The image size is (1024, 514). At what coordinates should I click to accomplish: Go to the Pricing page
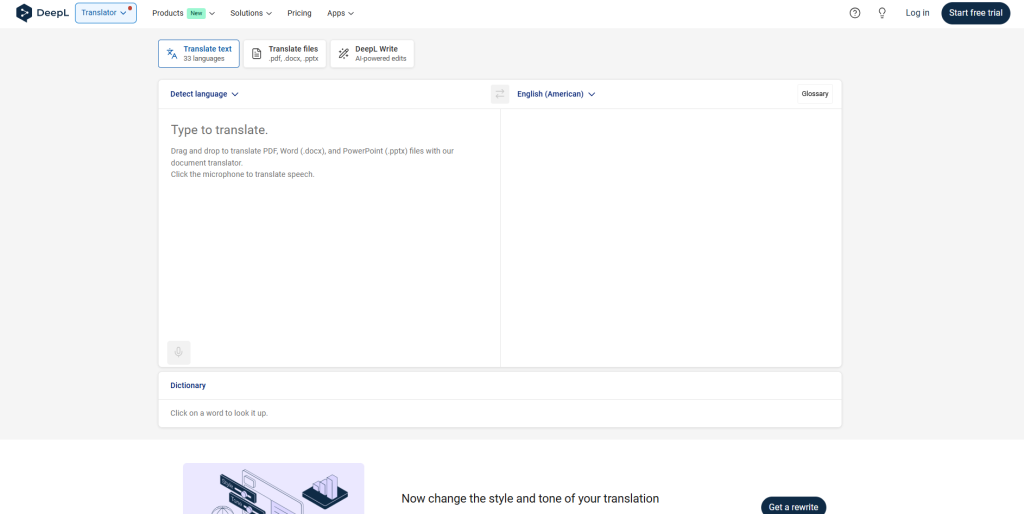[x=299, y=13]
